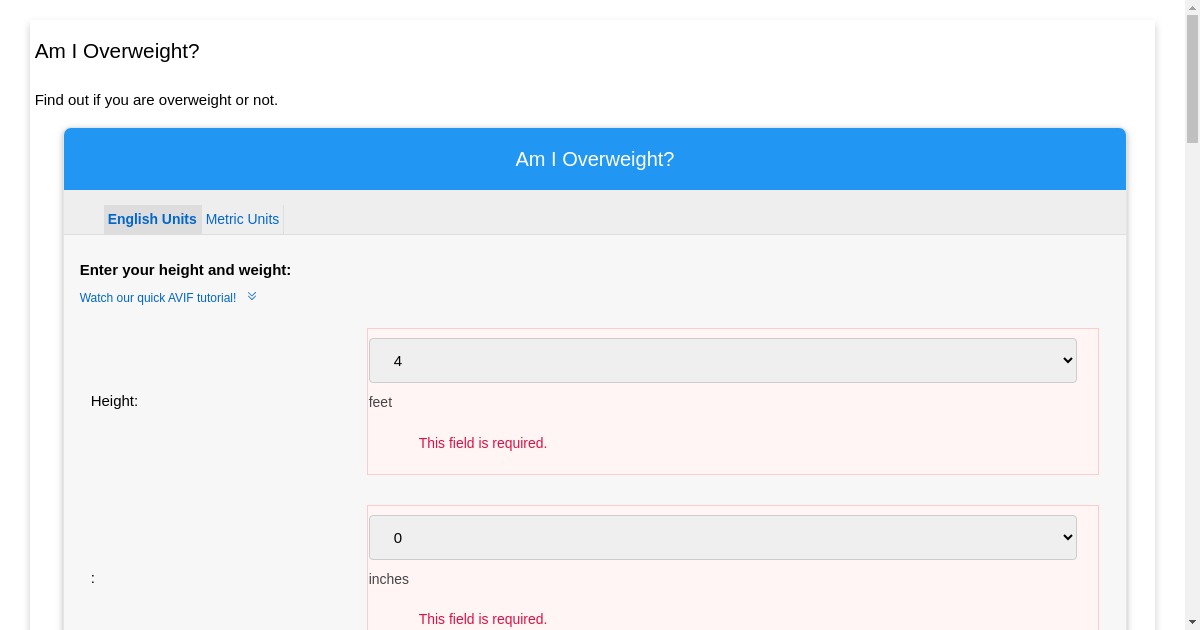Open the height feet dropdown showing 4
Screen dimensions: 1200x630
pos(722,361)
